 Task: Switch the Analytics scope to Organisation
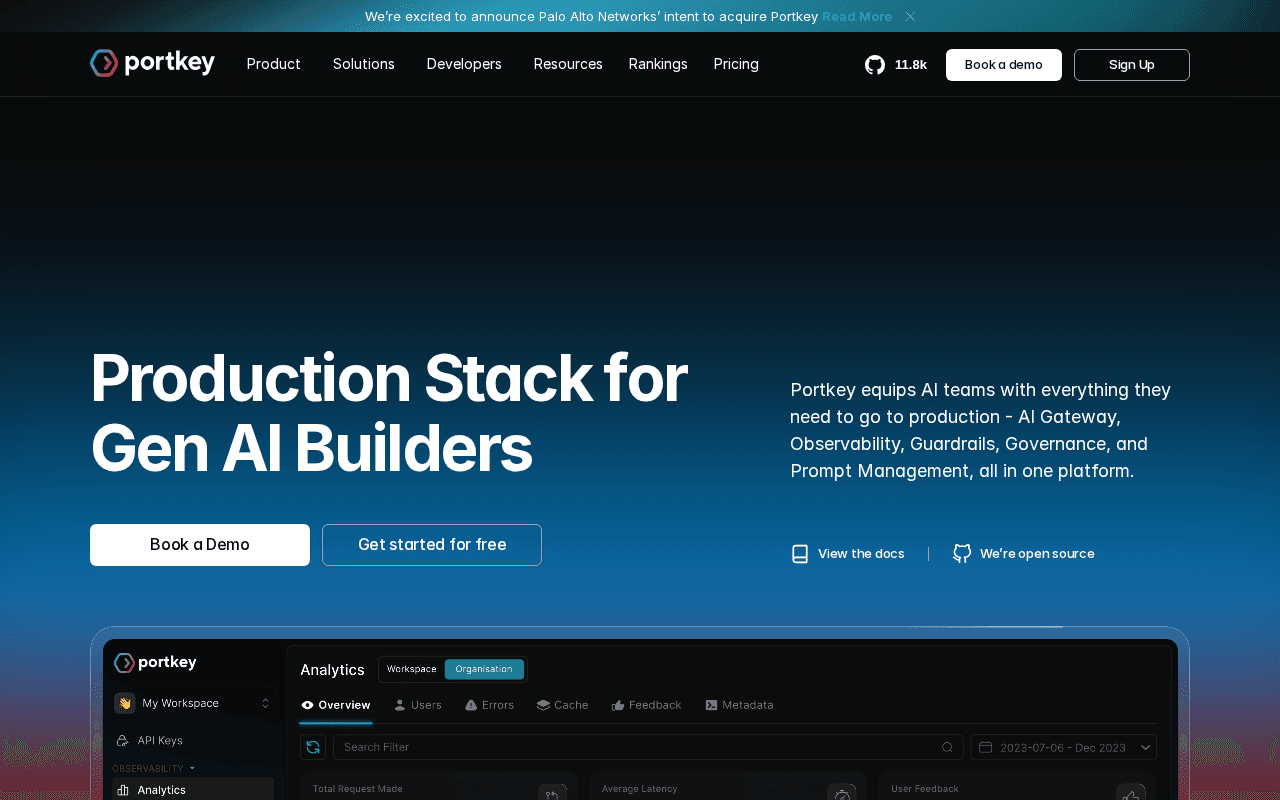click(x=484, y=669)
